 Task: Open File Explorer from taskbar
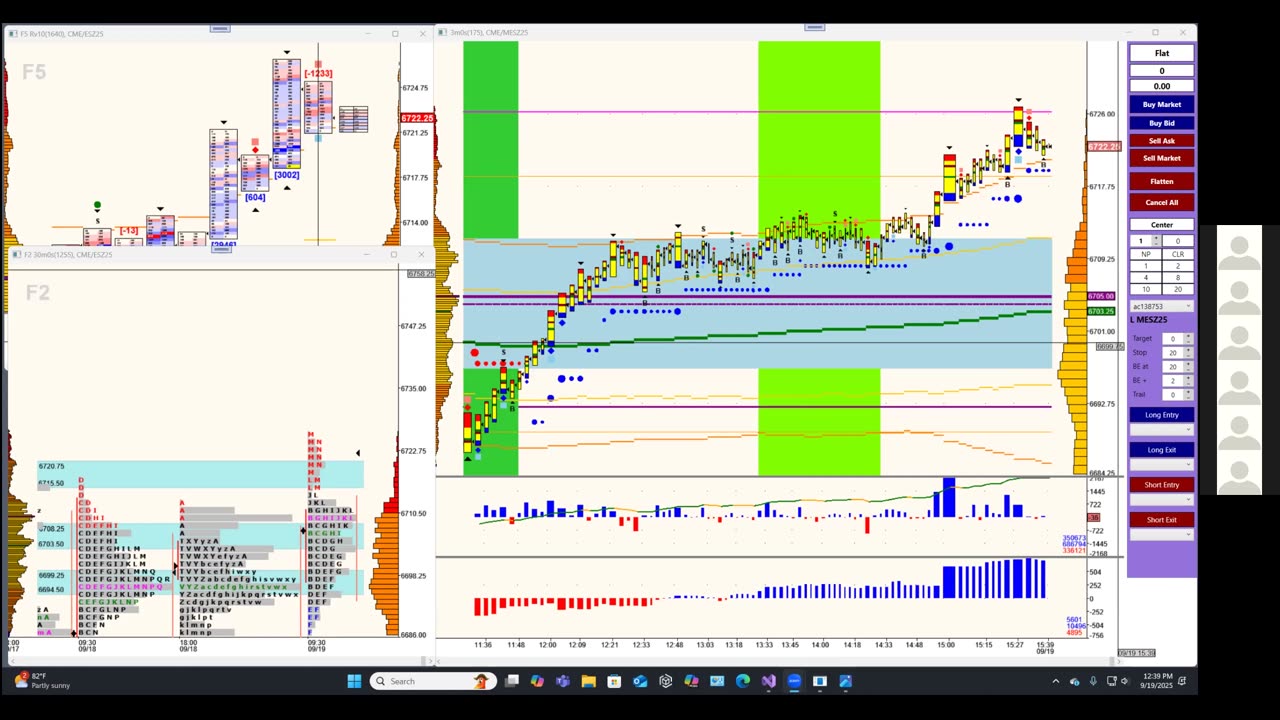click(x=588, y=681)
